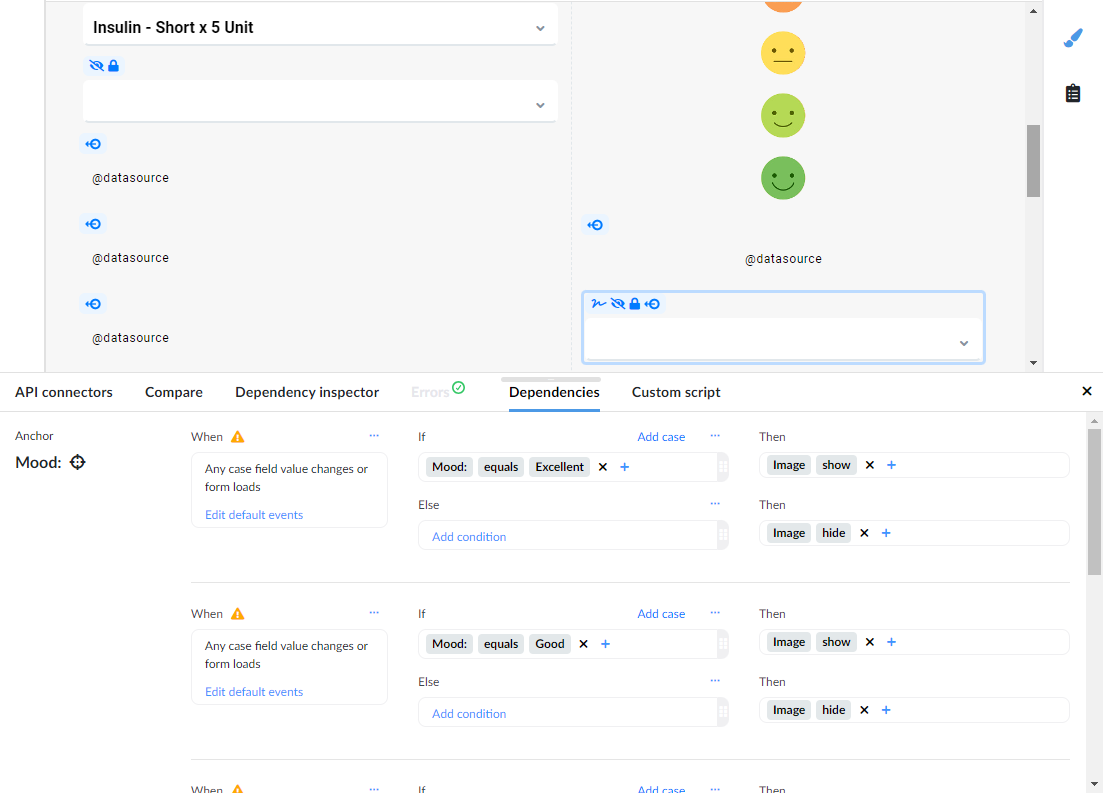The width and height of the screenshot is (1103, 793).
Task: Click the equals operator in Excellent condition
Action: point(501,467)
